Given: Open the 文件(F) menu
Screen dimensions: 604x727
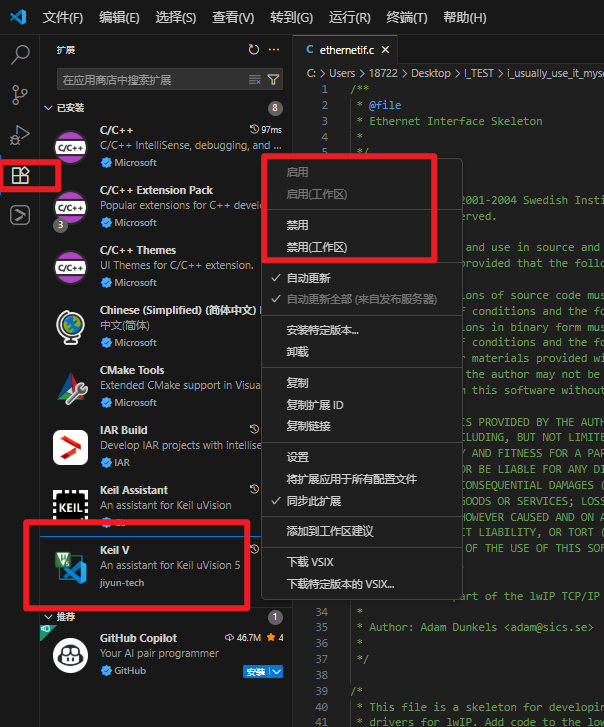Looking at the screenshot, I should pos(63,18).
